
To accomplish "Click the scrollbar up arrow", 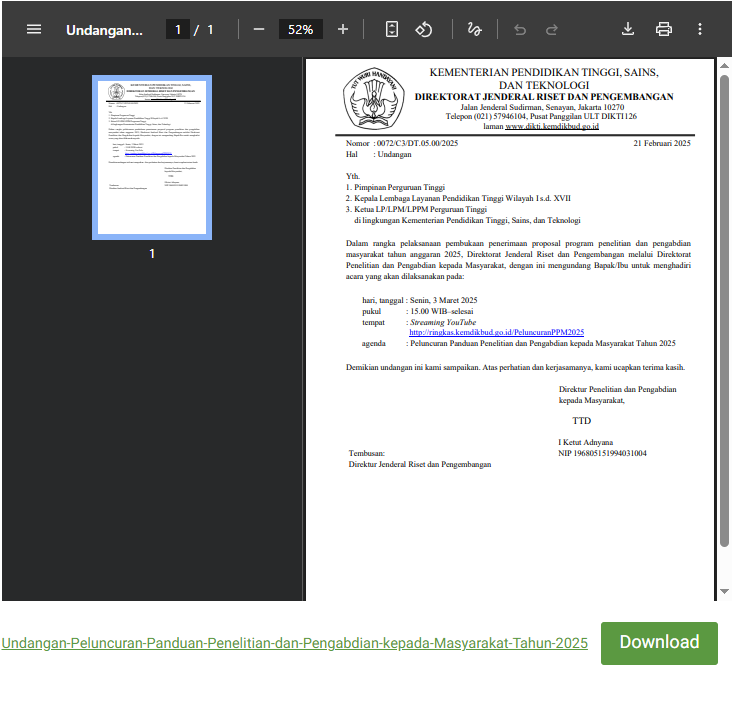I will click(x=725, y=67).
